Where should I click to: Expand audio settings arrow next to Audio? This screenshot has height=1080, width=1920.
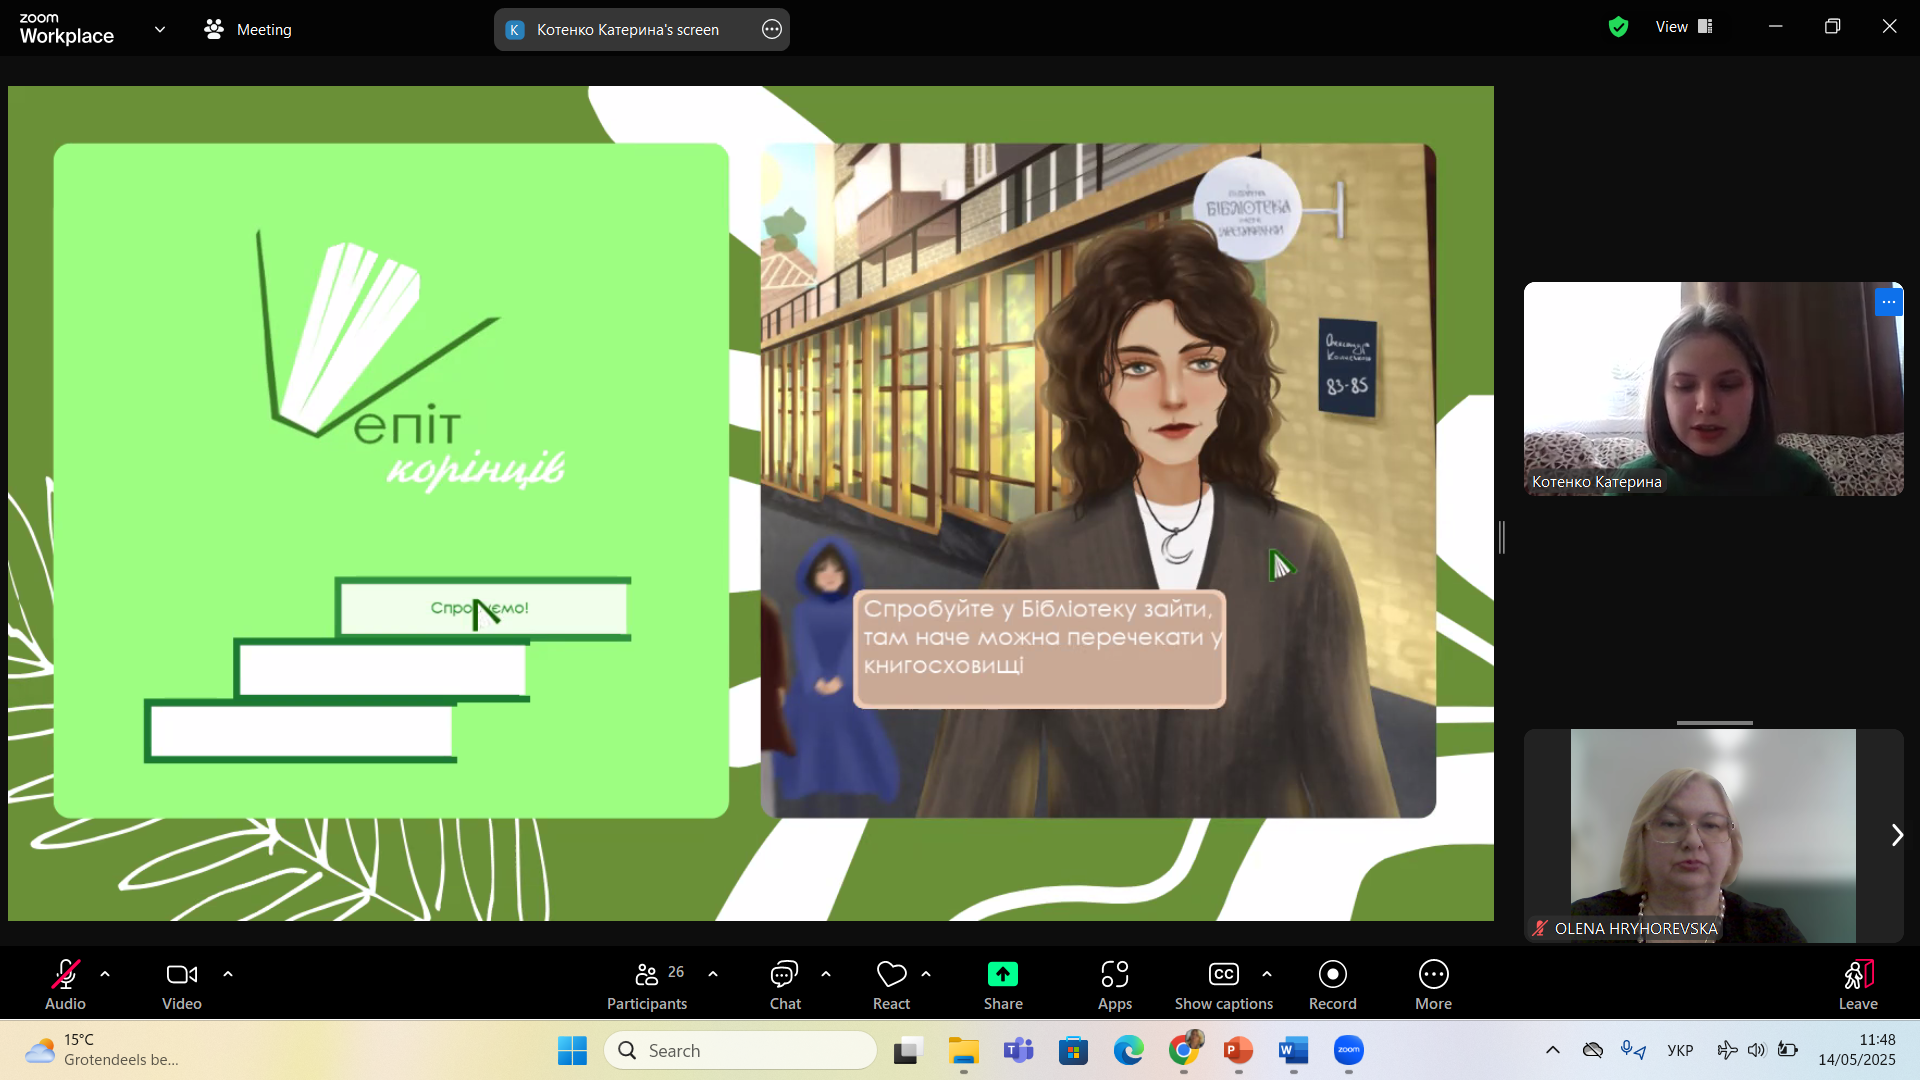[105, 974]
